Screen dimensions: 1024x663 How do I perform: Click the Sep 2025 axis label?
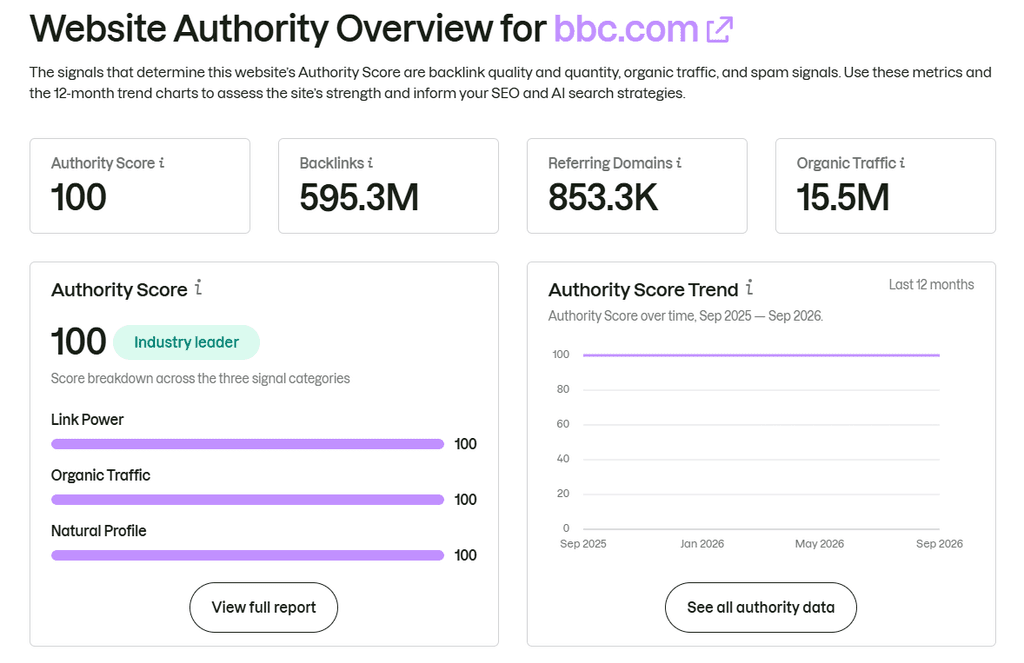click(x=583, y=543)
